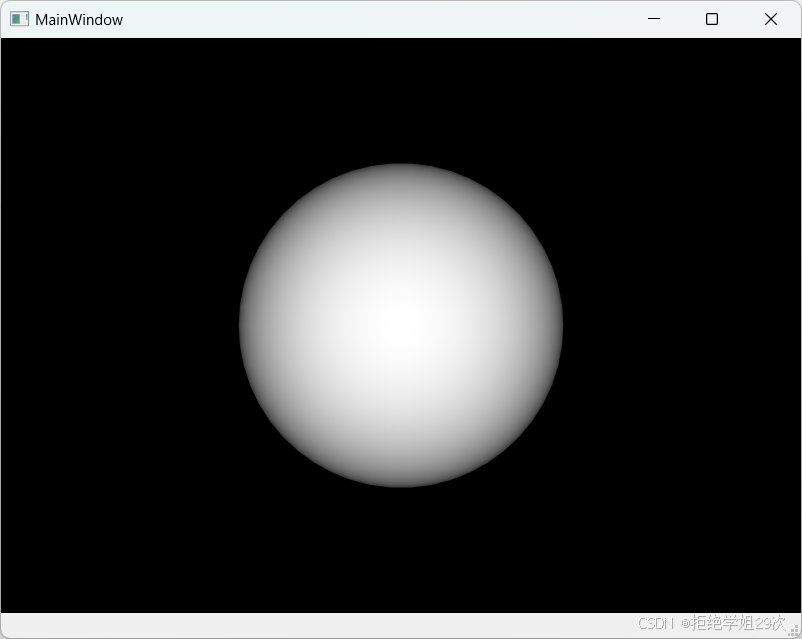Click the MainWindow application icon
The image size is (802, 639).
pos(19,19)
